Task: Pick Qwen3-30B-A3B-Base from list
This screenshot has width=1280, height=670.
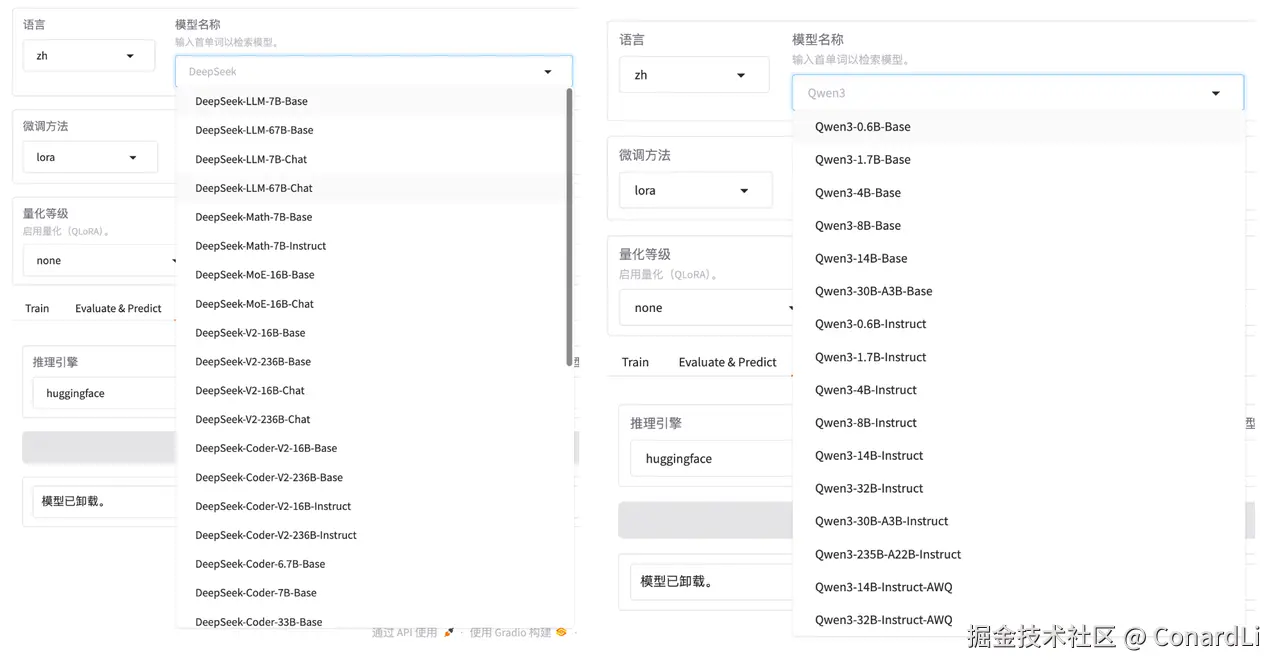Action: point(1018,292)
